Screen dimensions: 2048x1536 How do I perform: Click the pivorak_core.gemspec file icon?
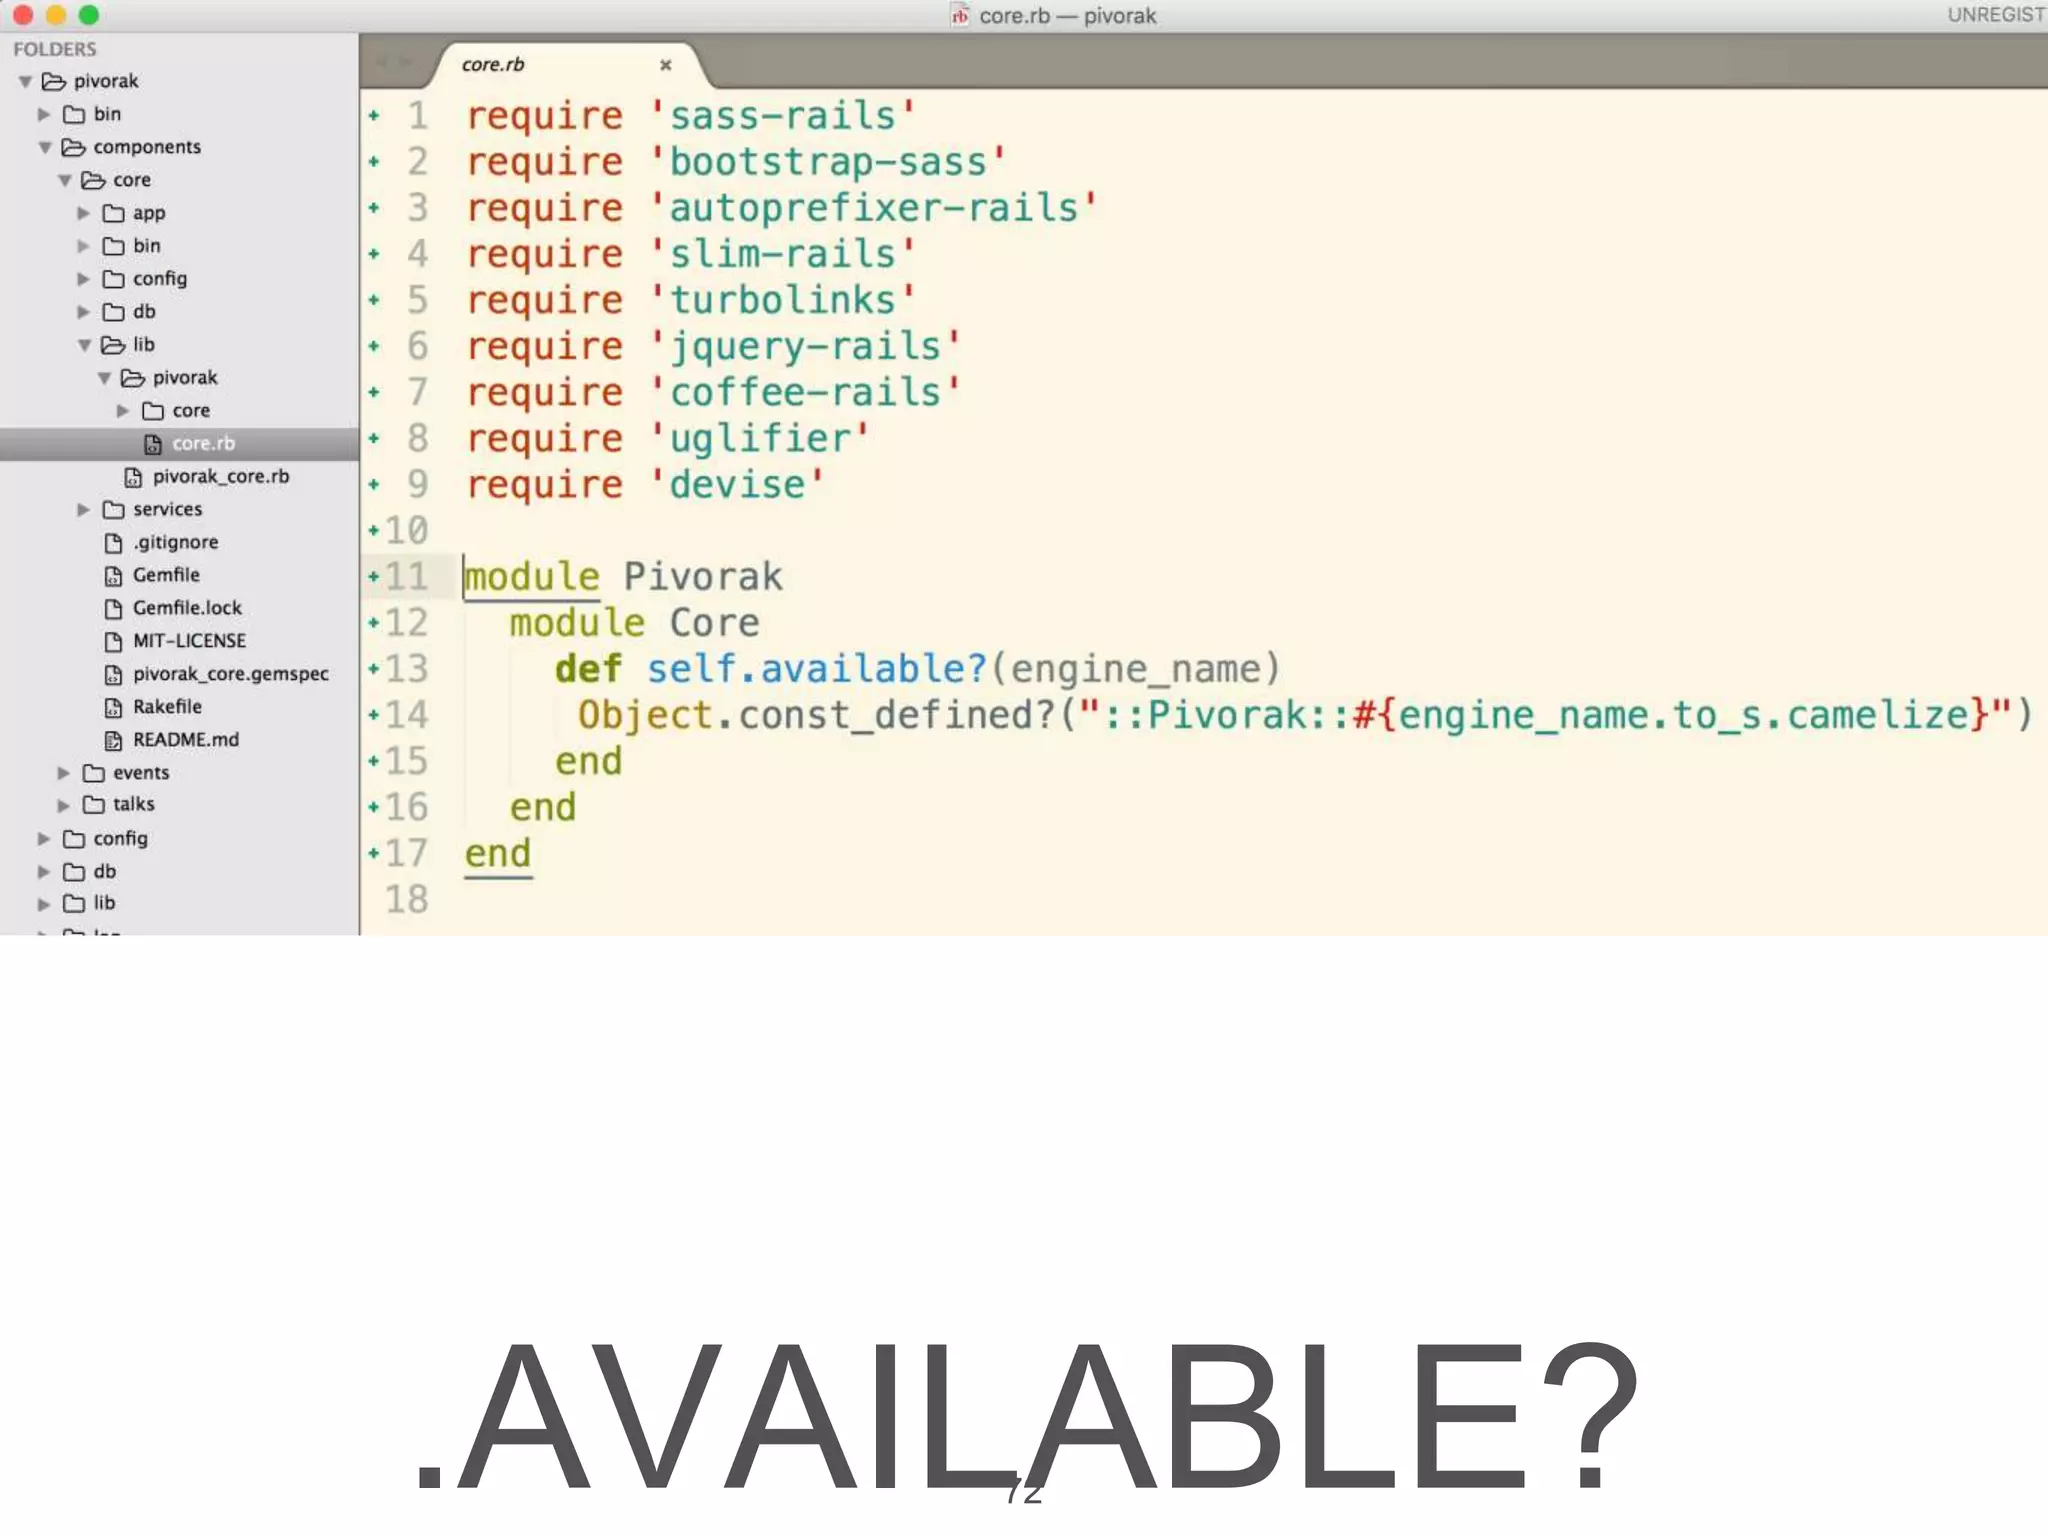pyautogui.click(x=113, y=674)
